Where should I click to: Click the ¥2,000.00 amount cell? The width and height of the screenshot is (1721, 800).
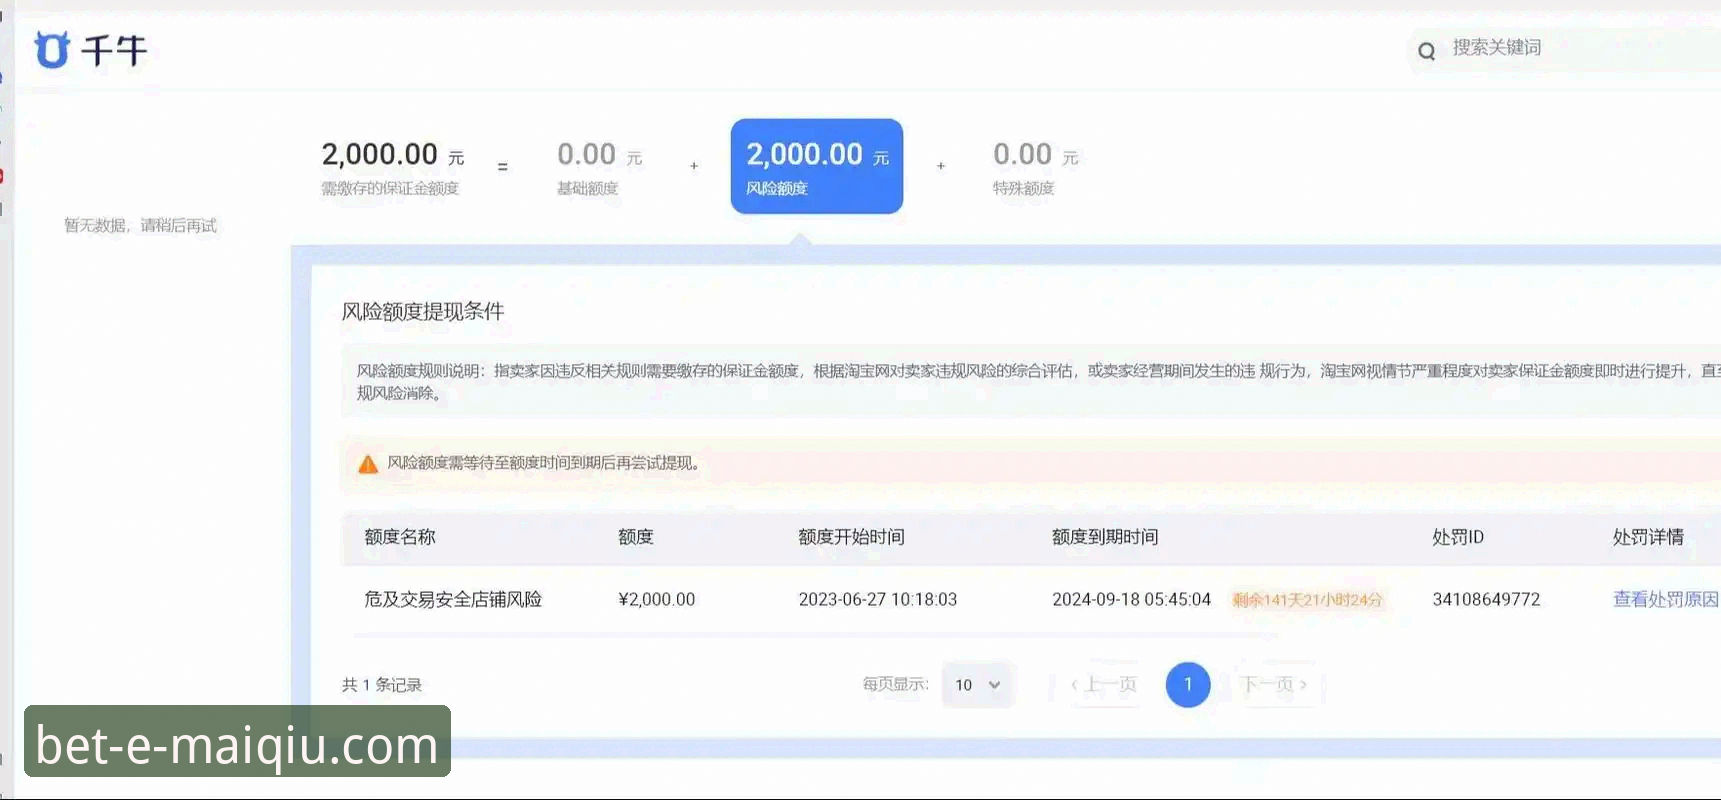tap(657, 599)
